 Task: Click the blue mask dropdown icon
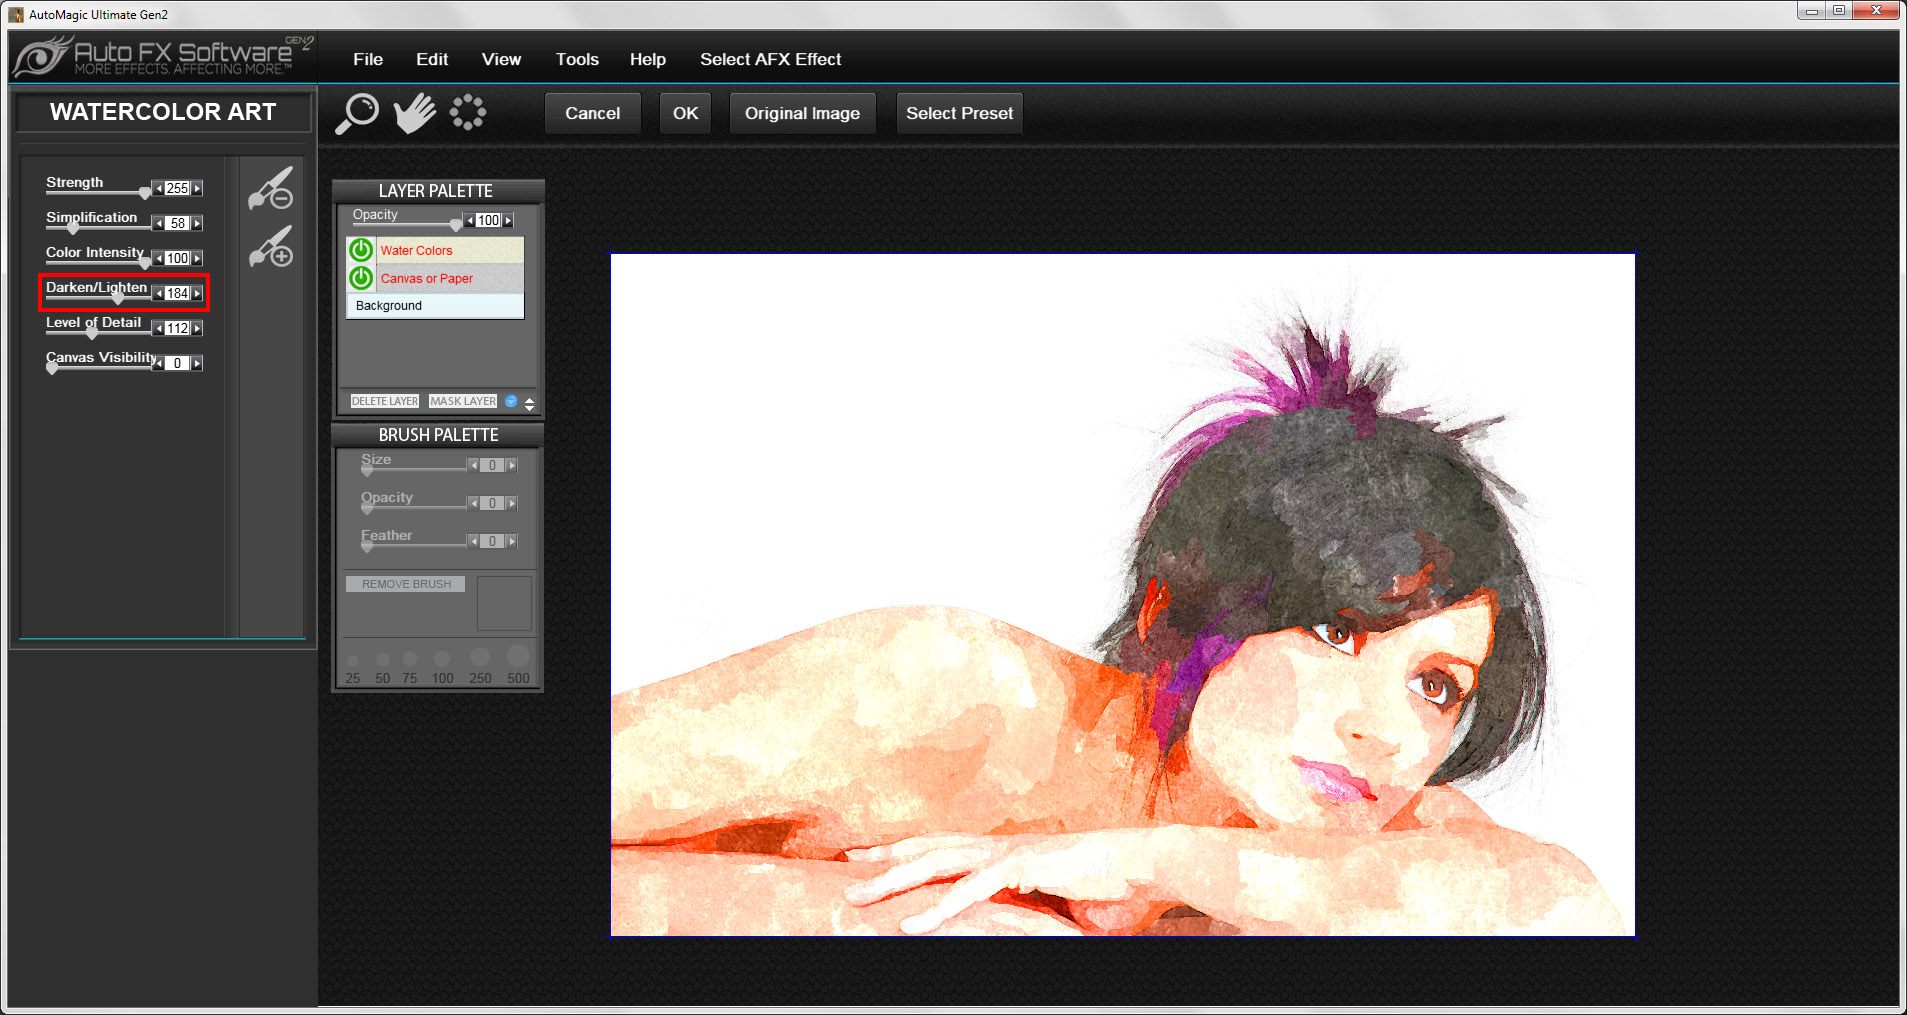click(x=510, y=401)
